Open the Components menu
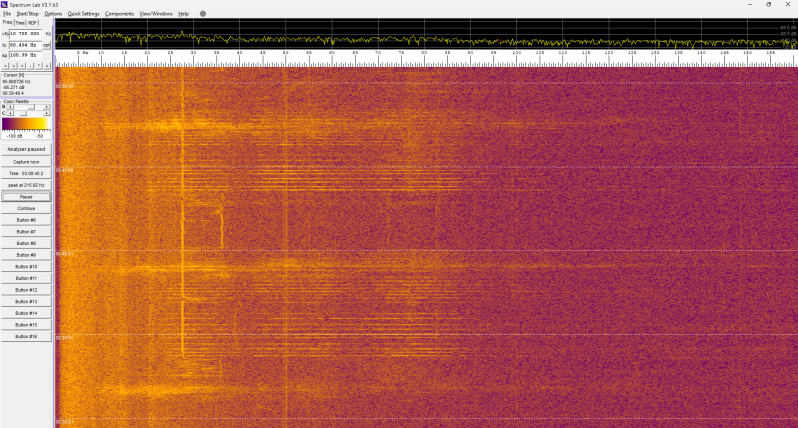 click(120, 14)
